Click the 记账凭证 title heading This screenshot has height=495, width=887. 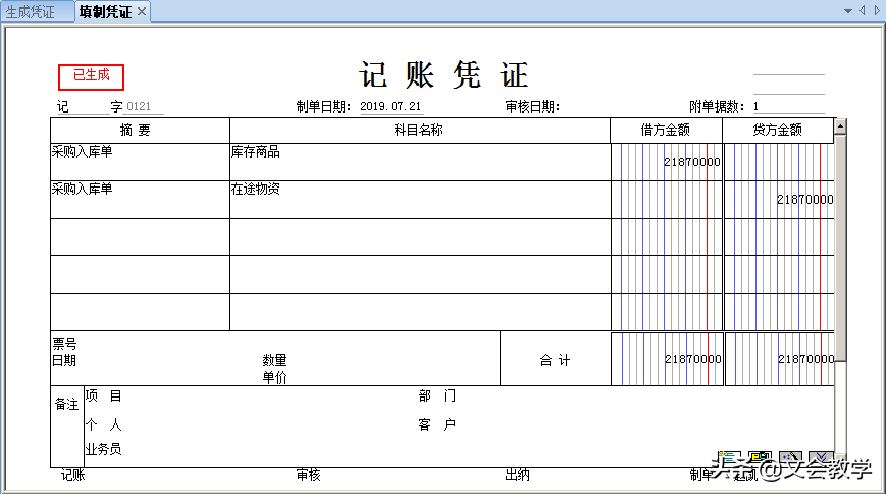(x=444, y=75)
